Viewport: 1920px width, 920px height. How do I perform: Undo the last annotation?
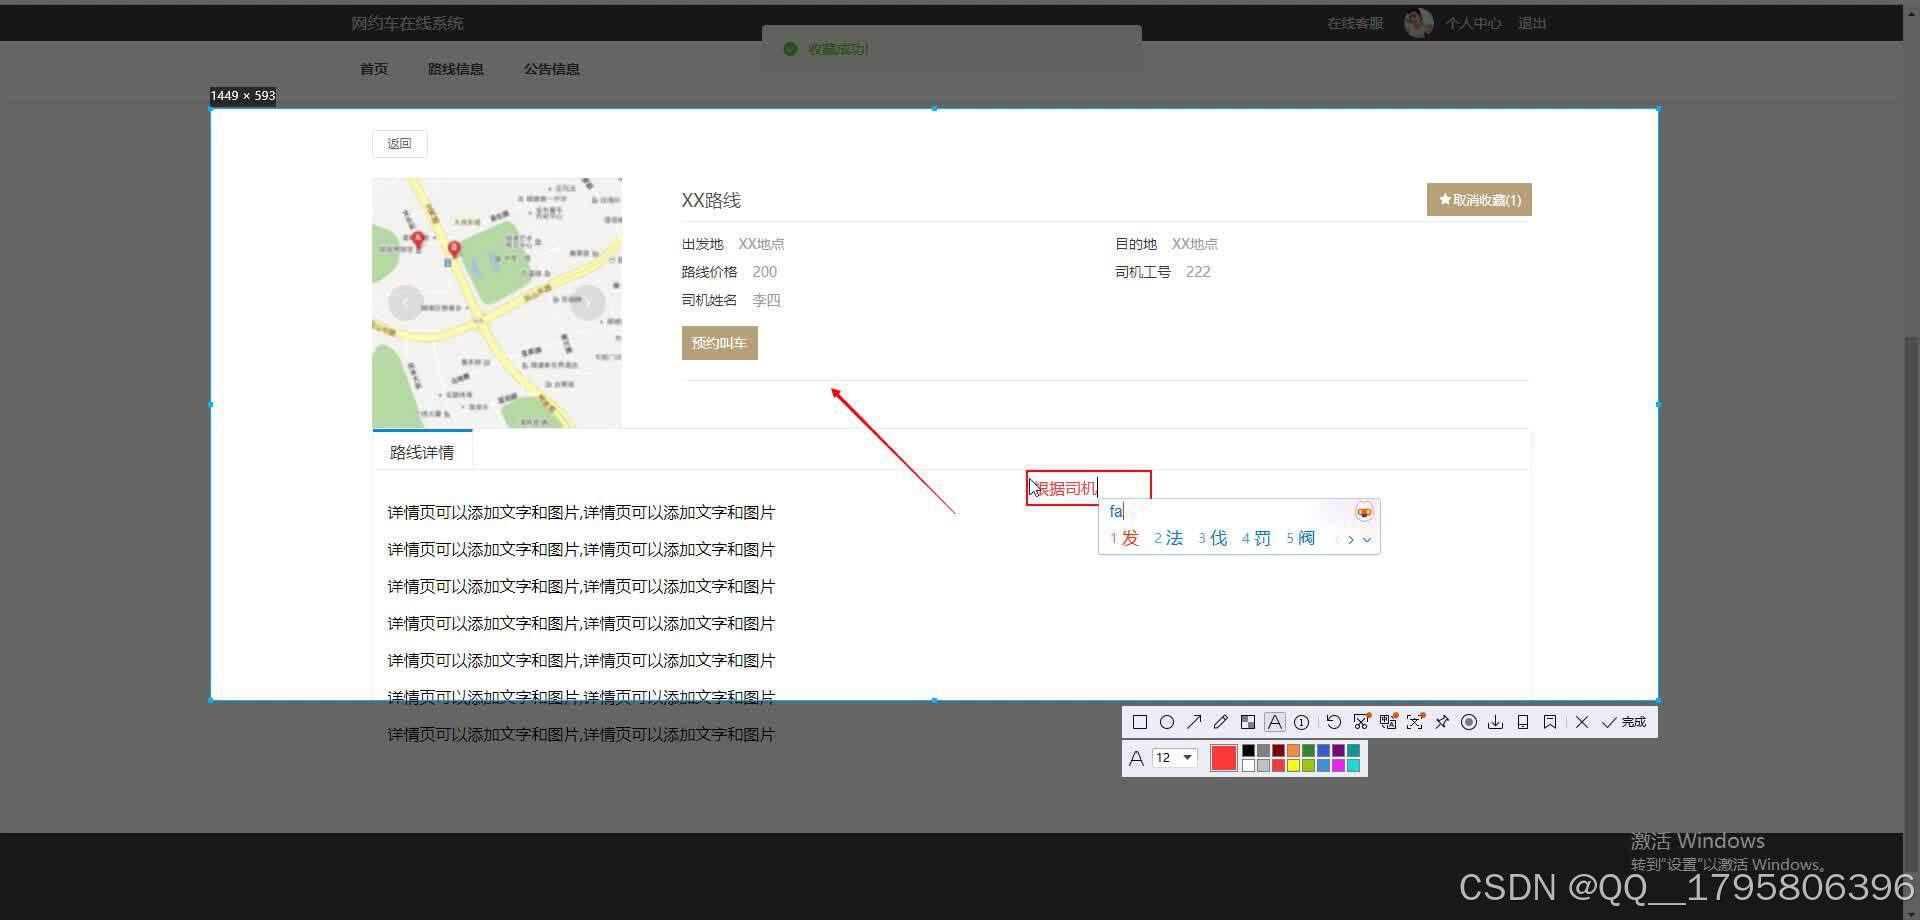point(1334,722)
